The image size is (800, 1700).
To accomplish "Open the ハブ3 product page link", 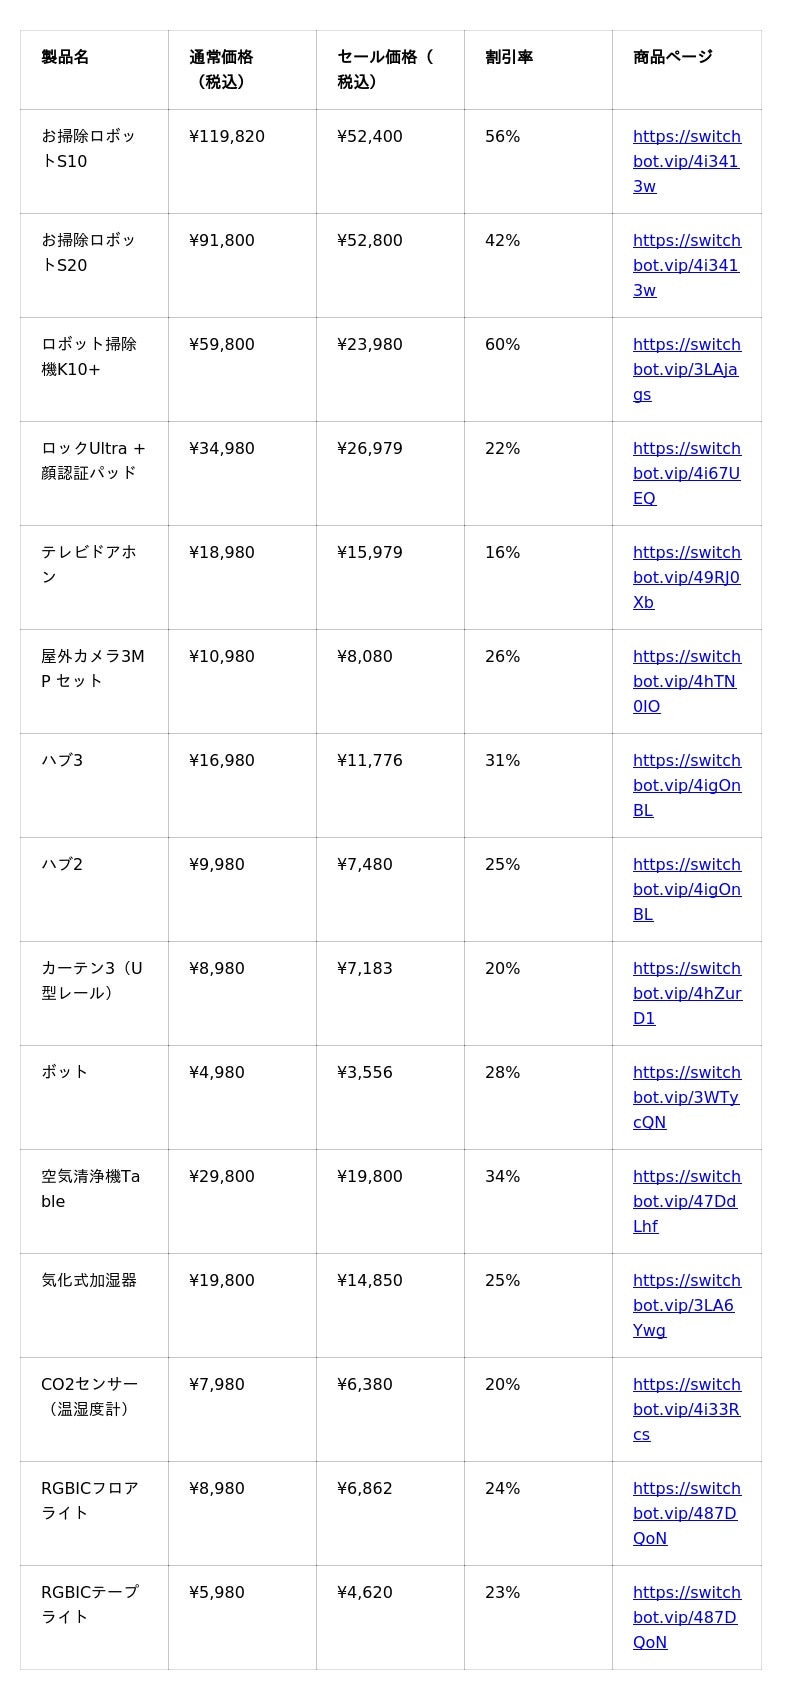I will click(x=686, y=785).
